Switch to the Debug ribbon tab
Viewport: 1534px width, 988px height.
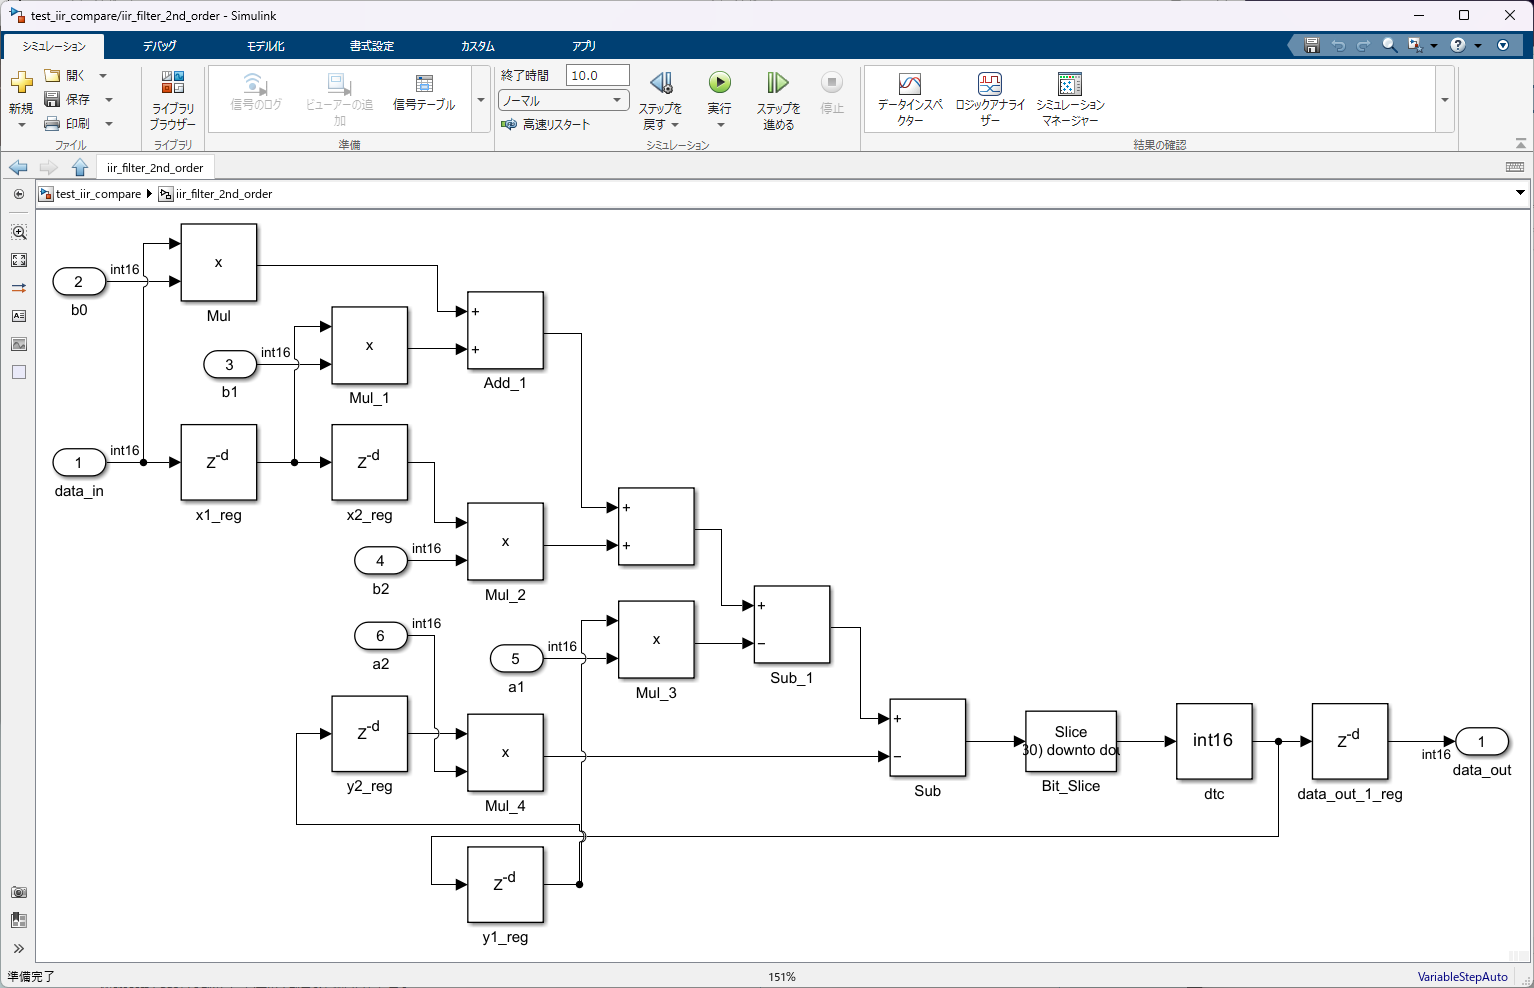[159, 46]
